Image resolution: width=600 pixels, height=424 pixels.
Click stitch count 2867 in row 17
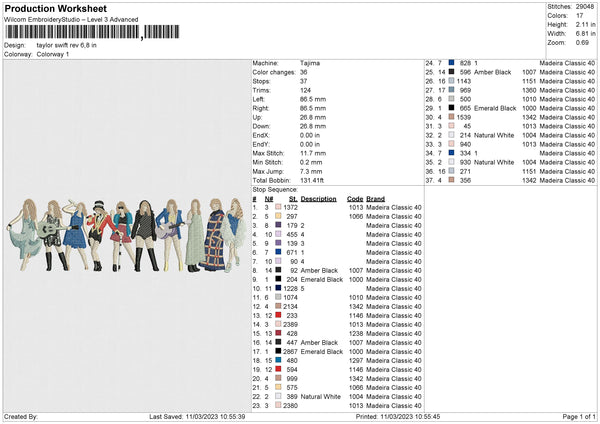(290, 352)
